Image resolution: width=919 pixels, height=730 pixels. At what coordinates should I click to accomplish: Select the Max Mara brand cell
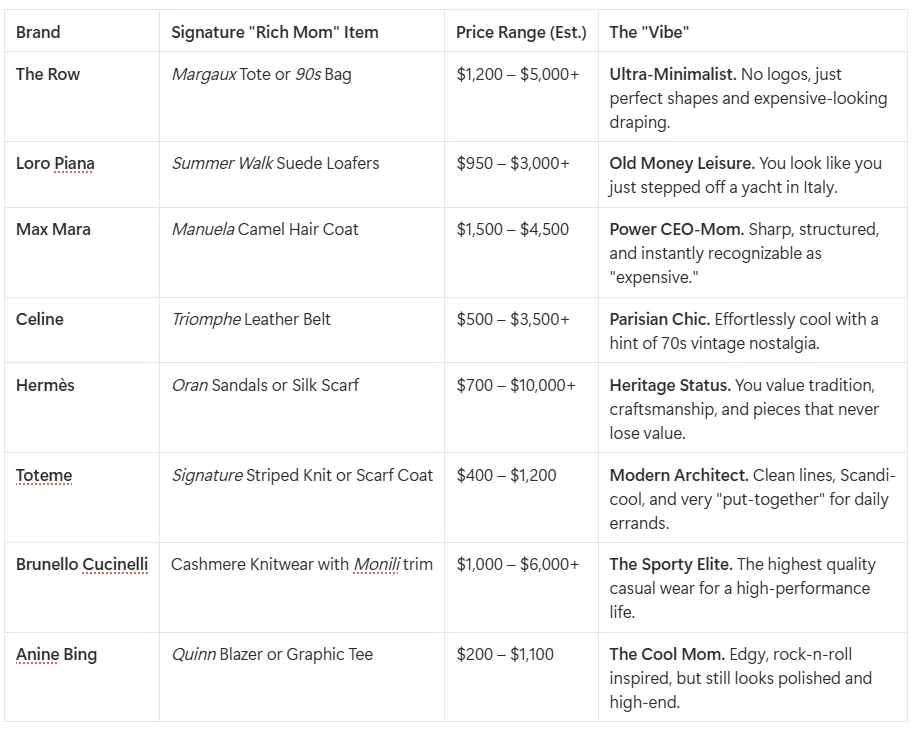tap(53, 229)
